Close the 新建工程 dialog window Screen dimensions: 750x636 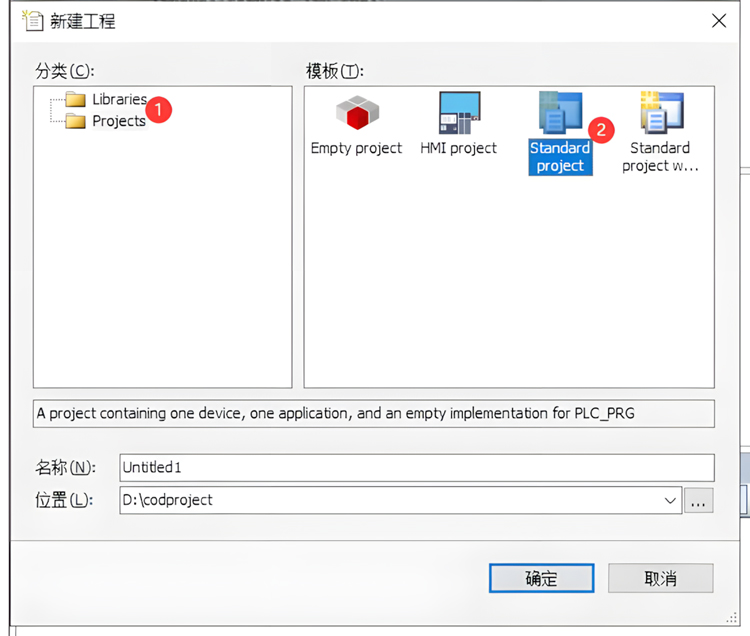point(718,20)
